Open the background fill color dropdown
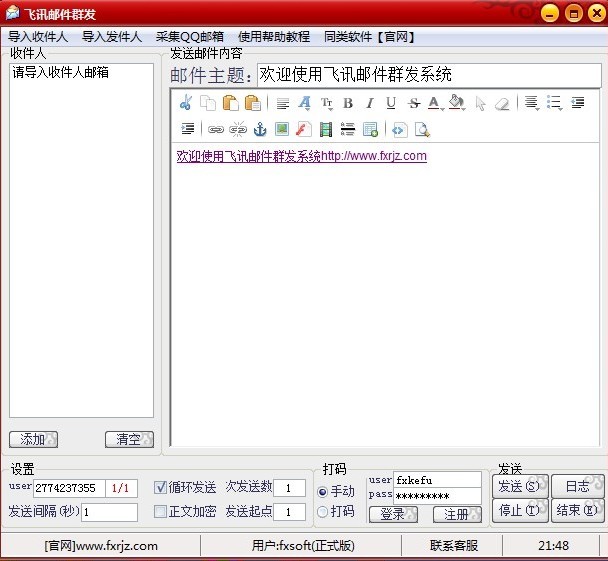The height and width of the screenshot is (561, 608). (x=458, y=103)
